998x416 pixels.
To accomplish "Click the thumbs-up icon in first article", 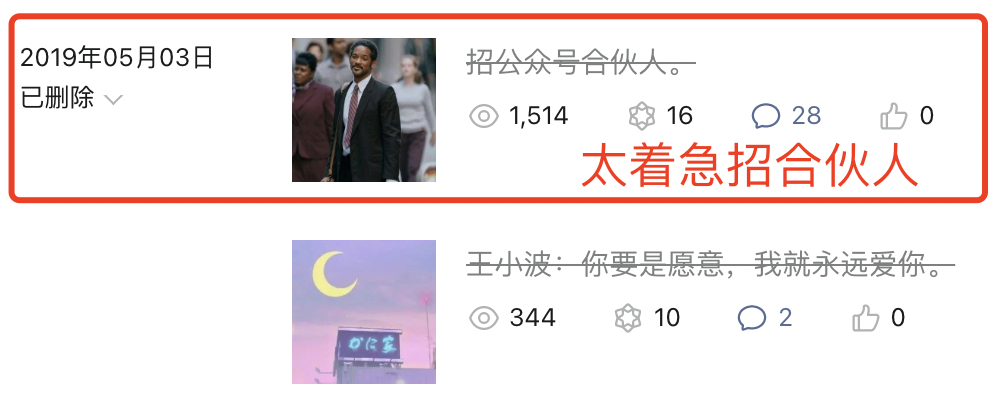I will 894,116.
